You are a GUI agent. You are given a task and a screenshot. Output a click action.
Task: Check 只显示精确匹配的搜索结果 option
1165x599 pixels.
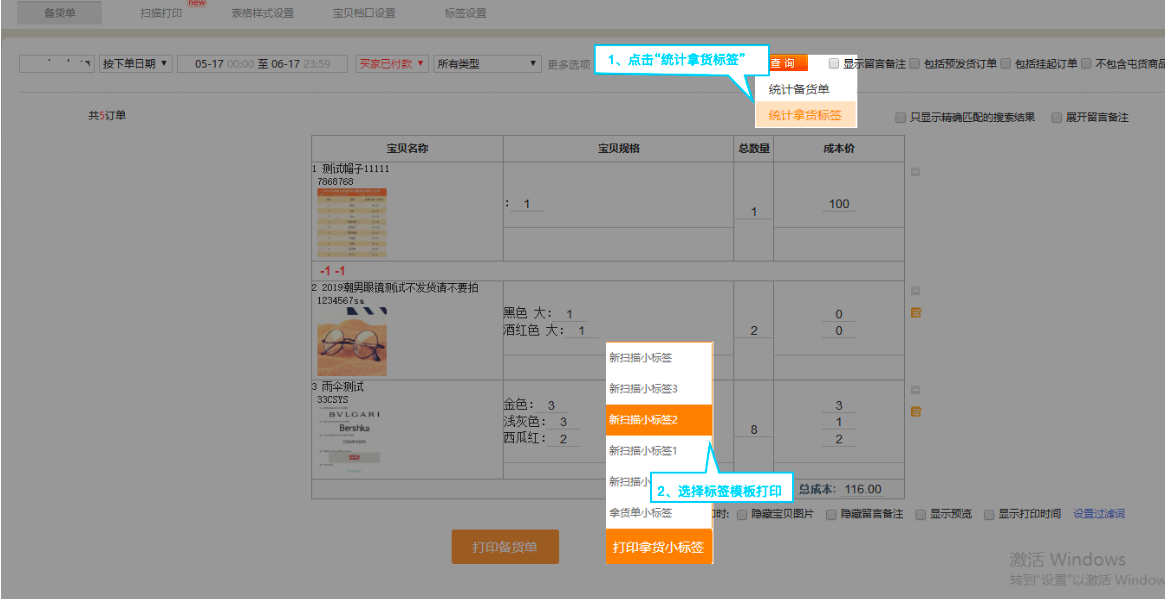click(901, 118)
